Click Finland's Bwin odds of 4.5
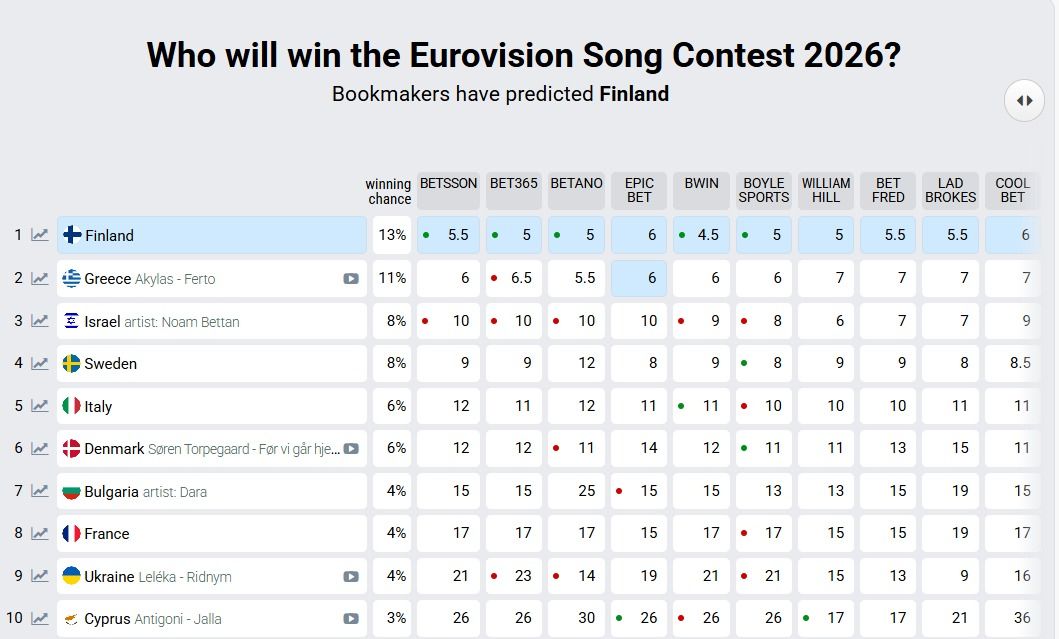Viewport: 1059px width, 639px height. click(x=702, y=235)
